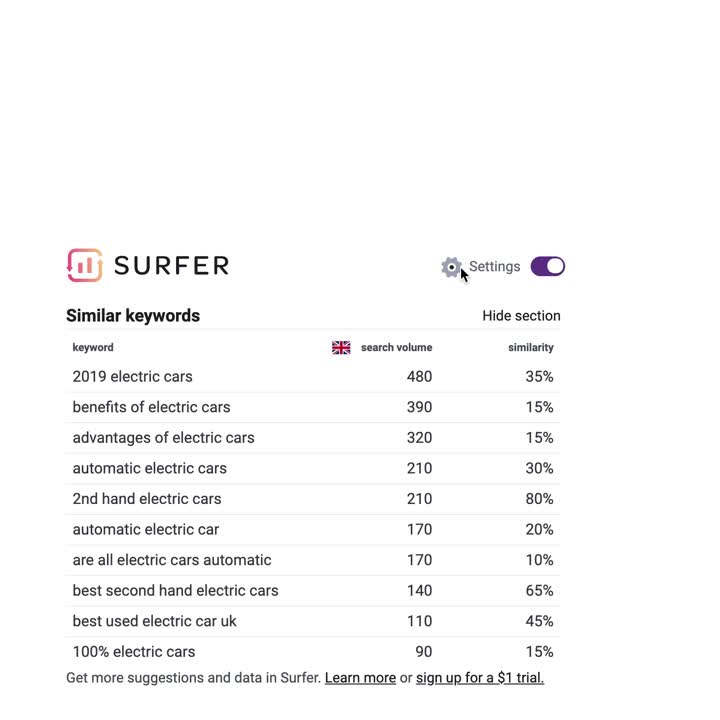Click the keyword column header
The image size is (720, 720).
(93, 348)
